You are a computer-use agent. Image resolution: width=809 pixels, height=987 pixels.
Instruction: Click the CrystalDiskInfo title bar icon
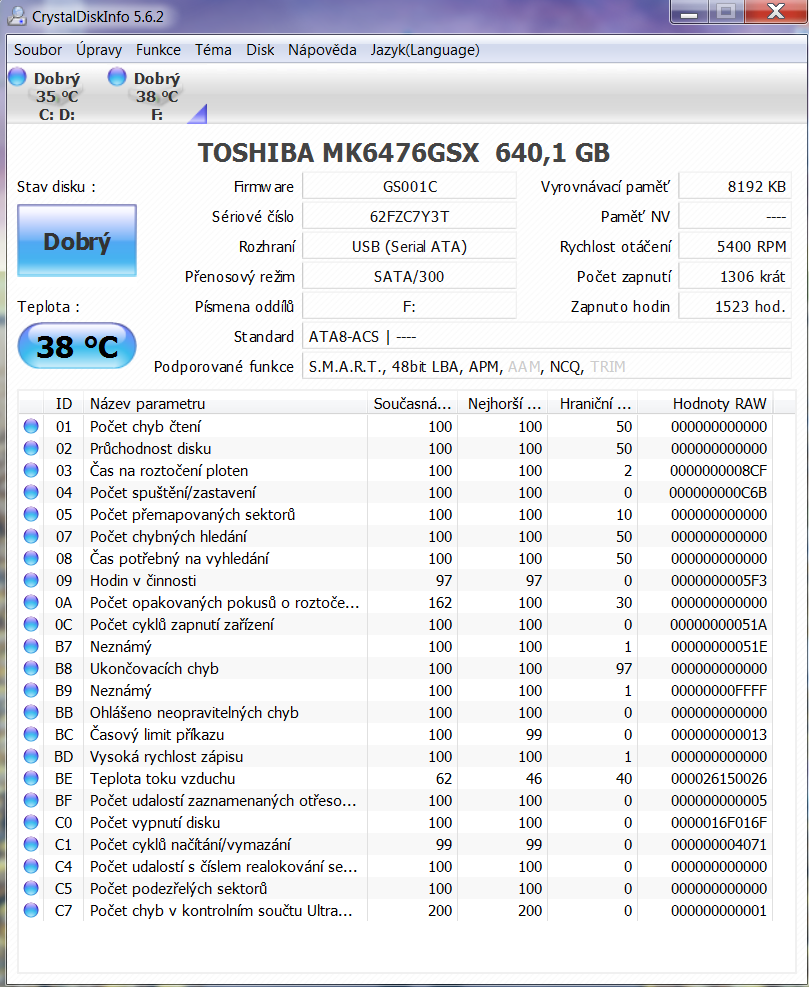17,15
